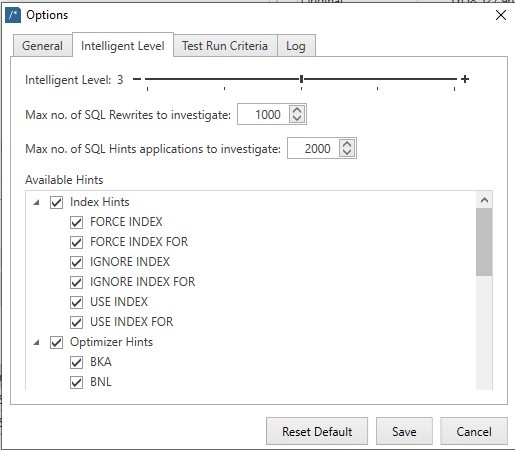Decrease Max SQL Rewrites with down arrow
The width and height of the screenshot is (515, 450).
(297, 118)
